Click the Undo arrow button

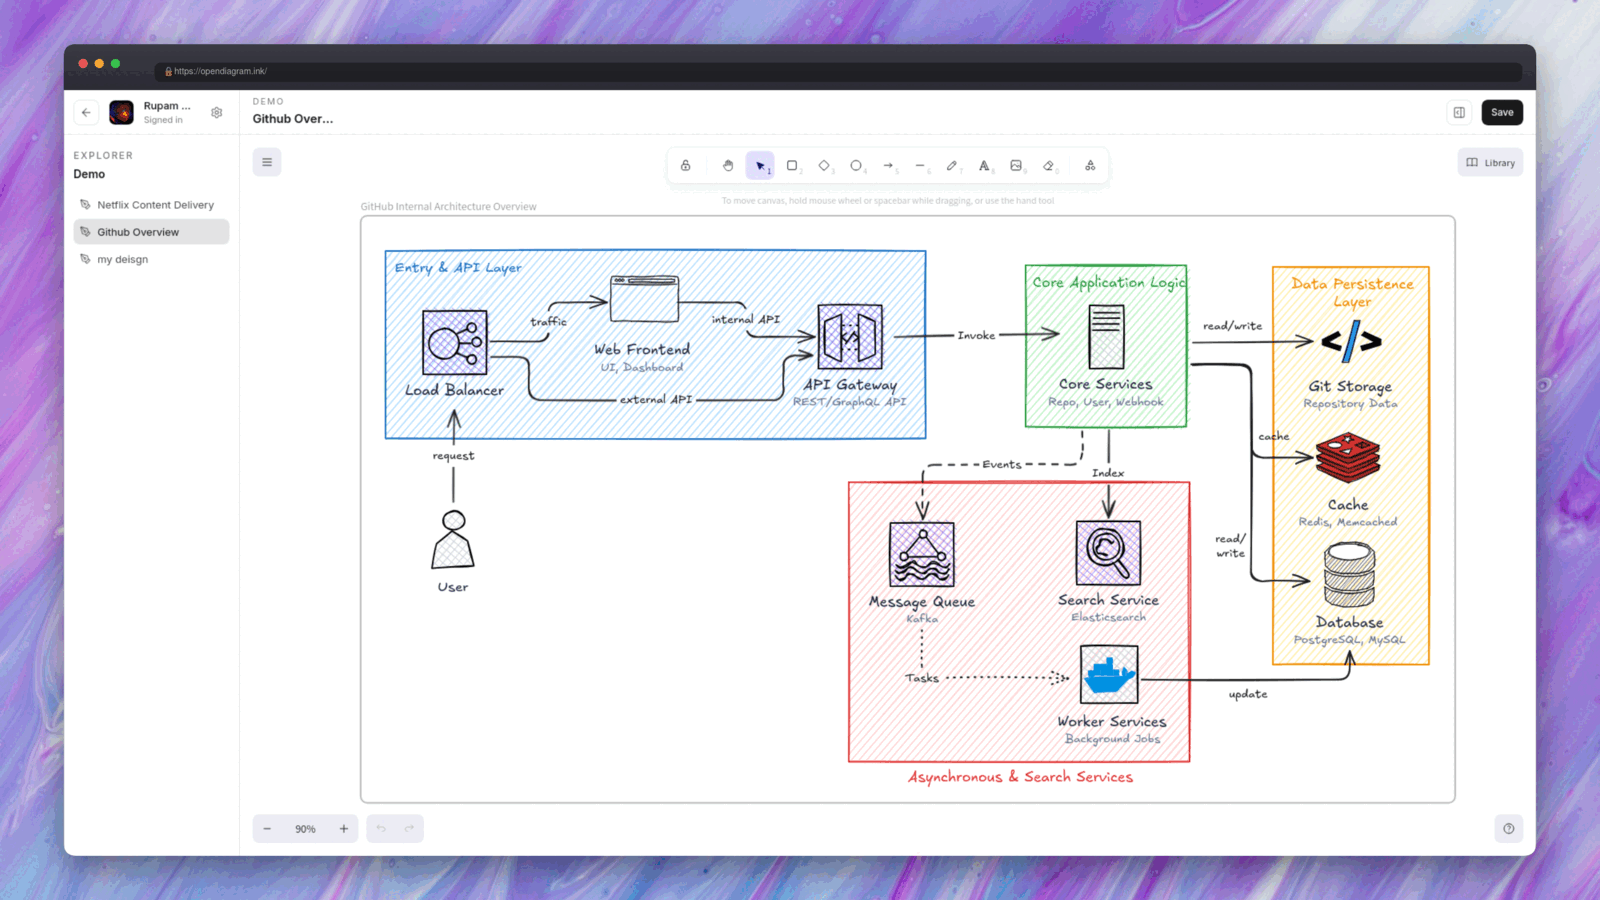pyautogui.click(x=381, y=829)
